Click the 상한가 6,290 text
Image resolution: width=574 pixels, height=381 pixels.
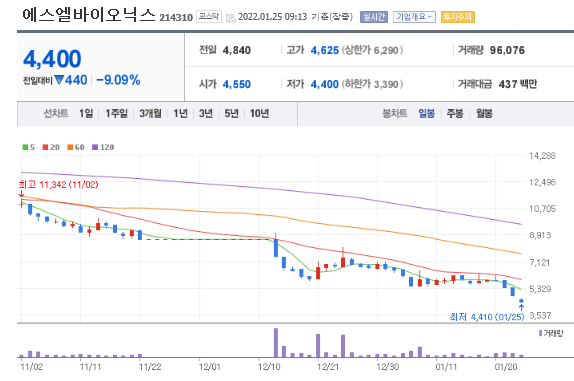[372, 50]
